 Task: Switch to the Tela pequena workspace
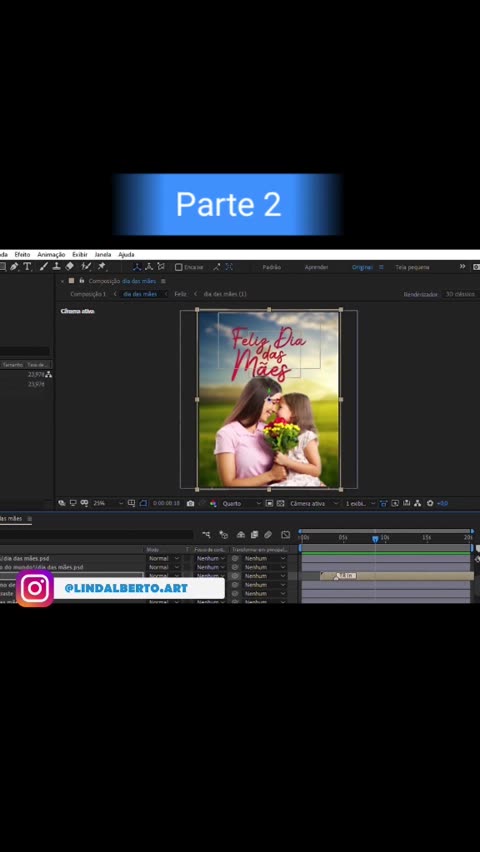pyautogui.click(x=412, y=267)
